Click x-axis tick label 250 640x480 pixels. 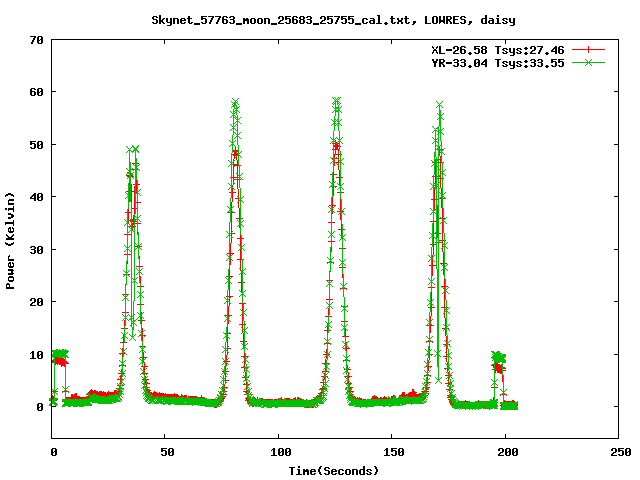click(x=621, y=452)
